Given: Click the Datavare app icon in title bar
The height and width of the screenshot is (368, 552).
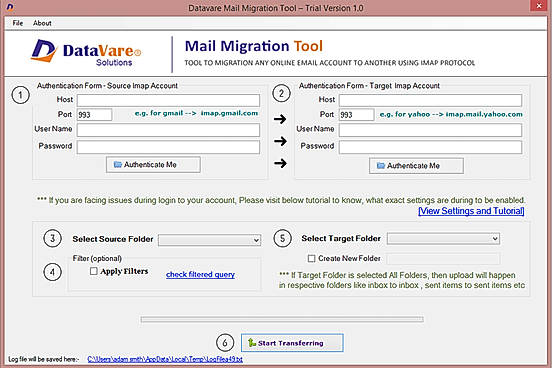Looking at the screenshot, I should pyautogui.click(x=10, y=7).
